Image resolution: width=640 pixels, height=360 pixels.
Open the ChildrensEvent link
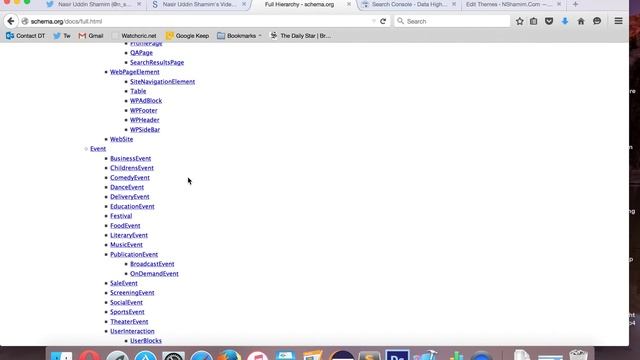pyautogui.click(x=132, y=168)
